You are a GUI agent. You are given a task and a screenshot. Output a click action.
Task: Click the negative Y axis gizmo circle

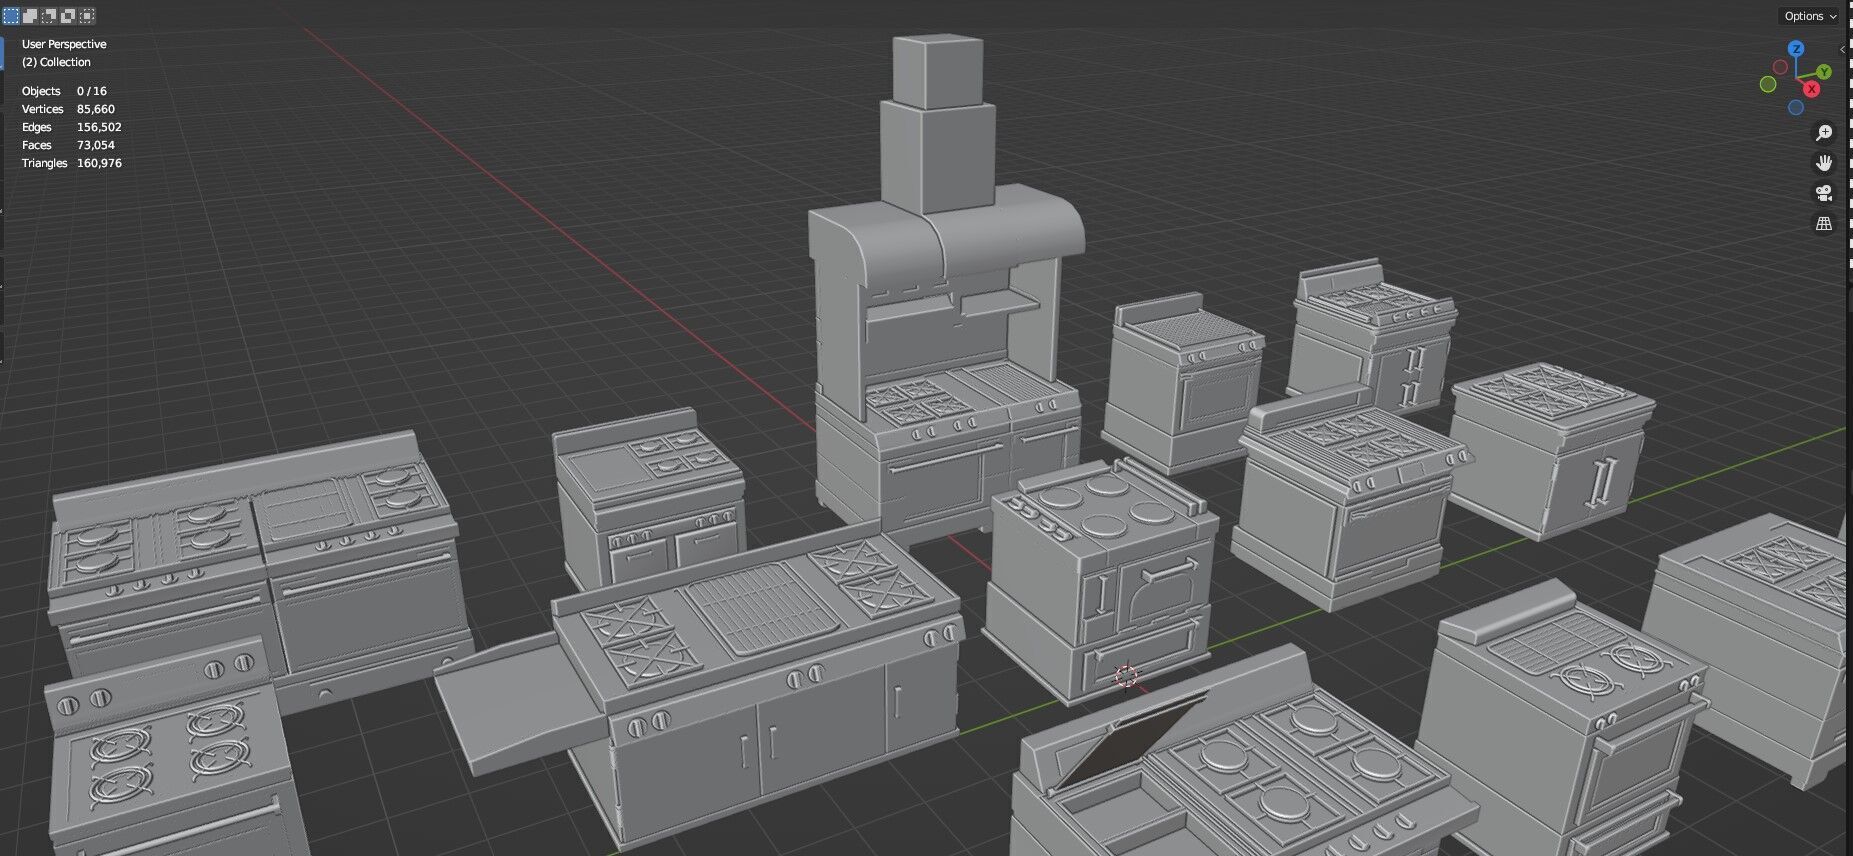pos(1768,85)
